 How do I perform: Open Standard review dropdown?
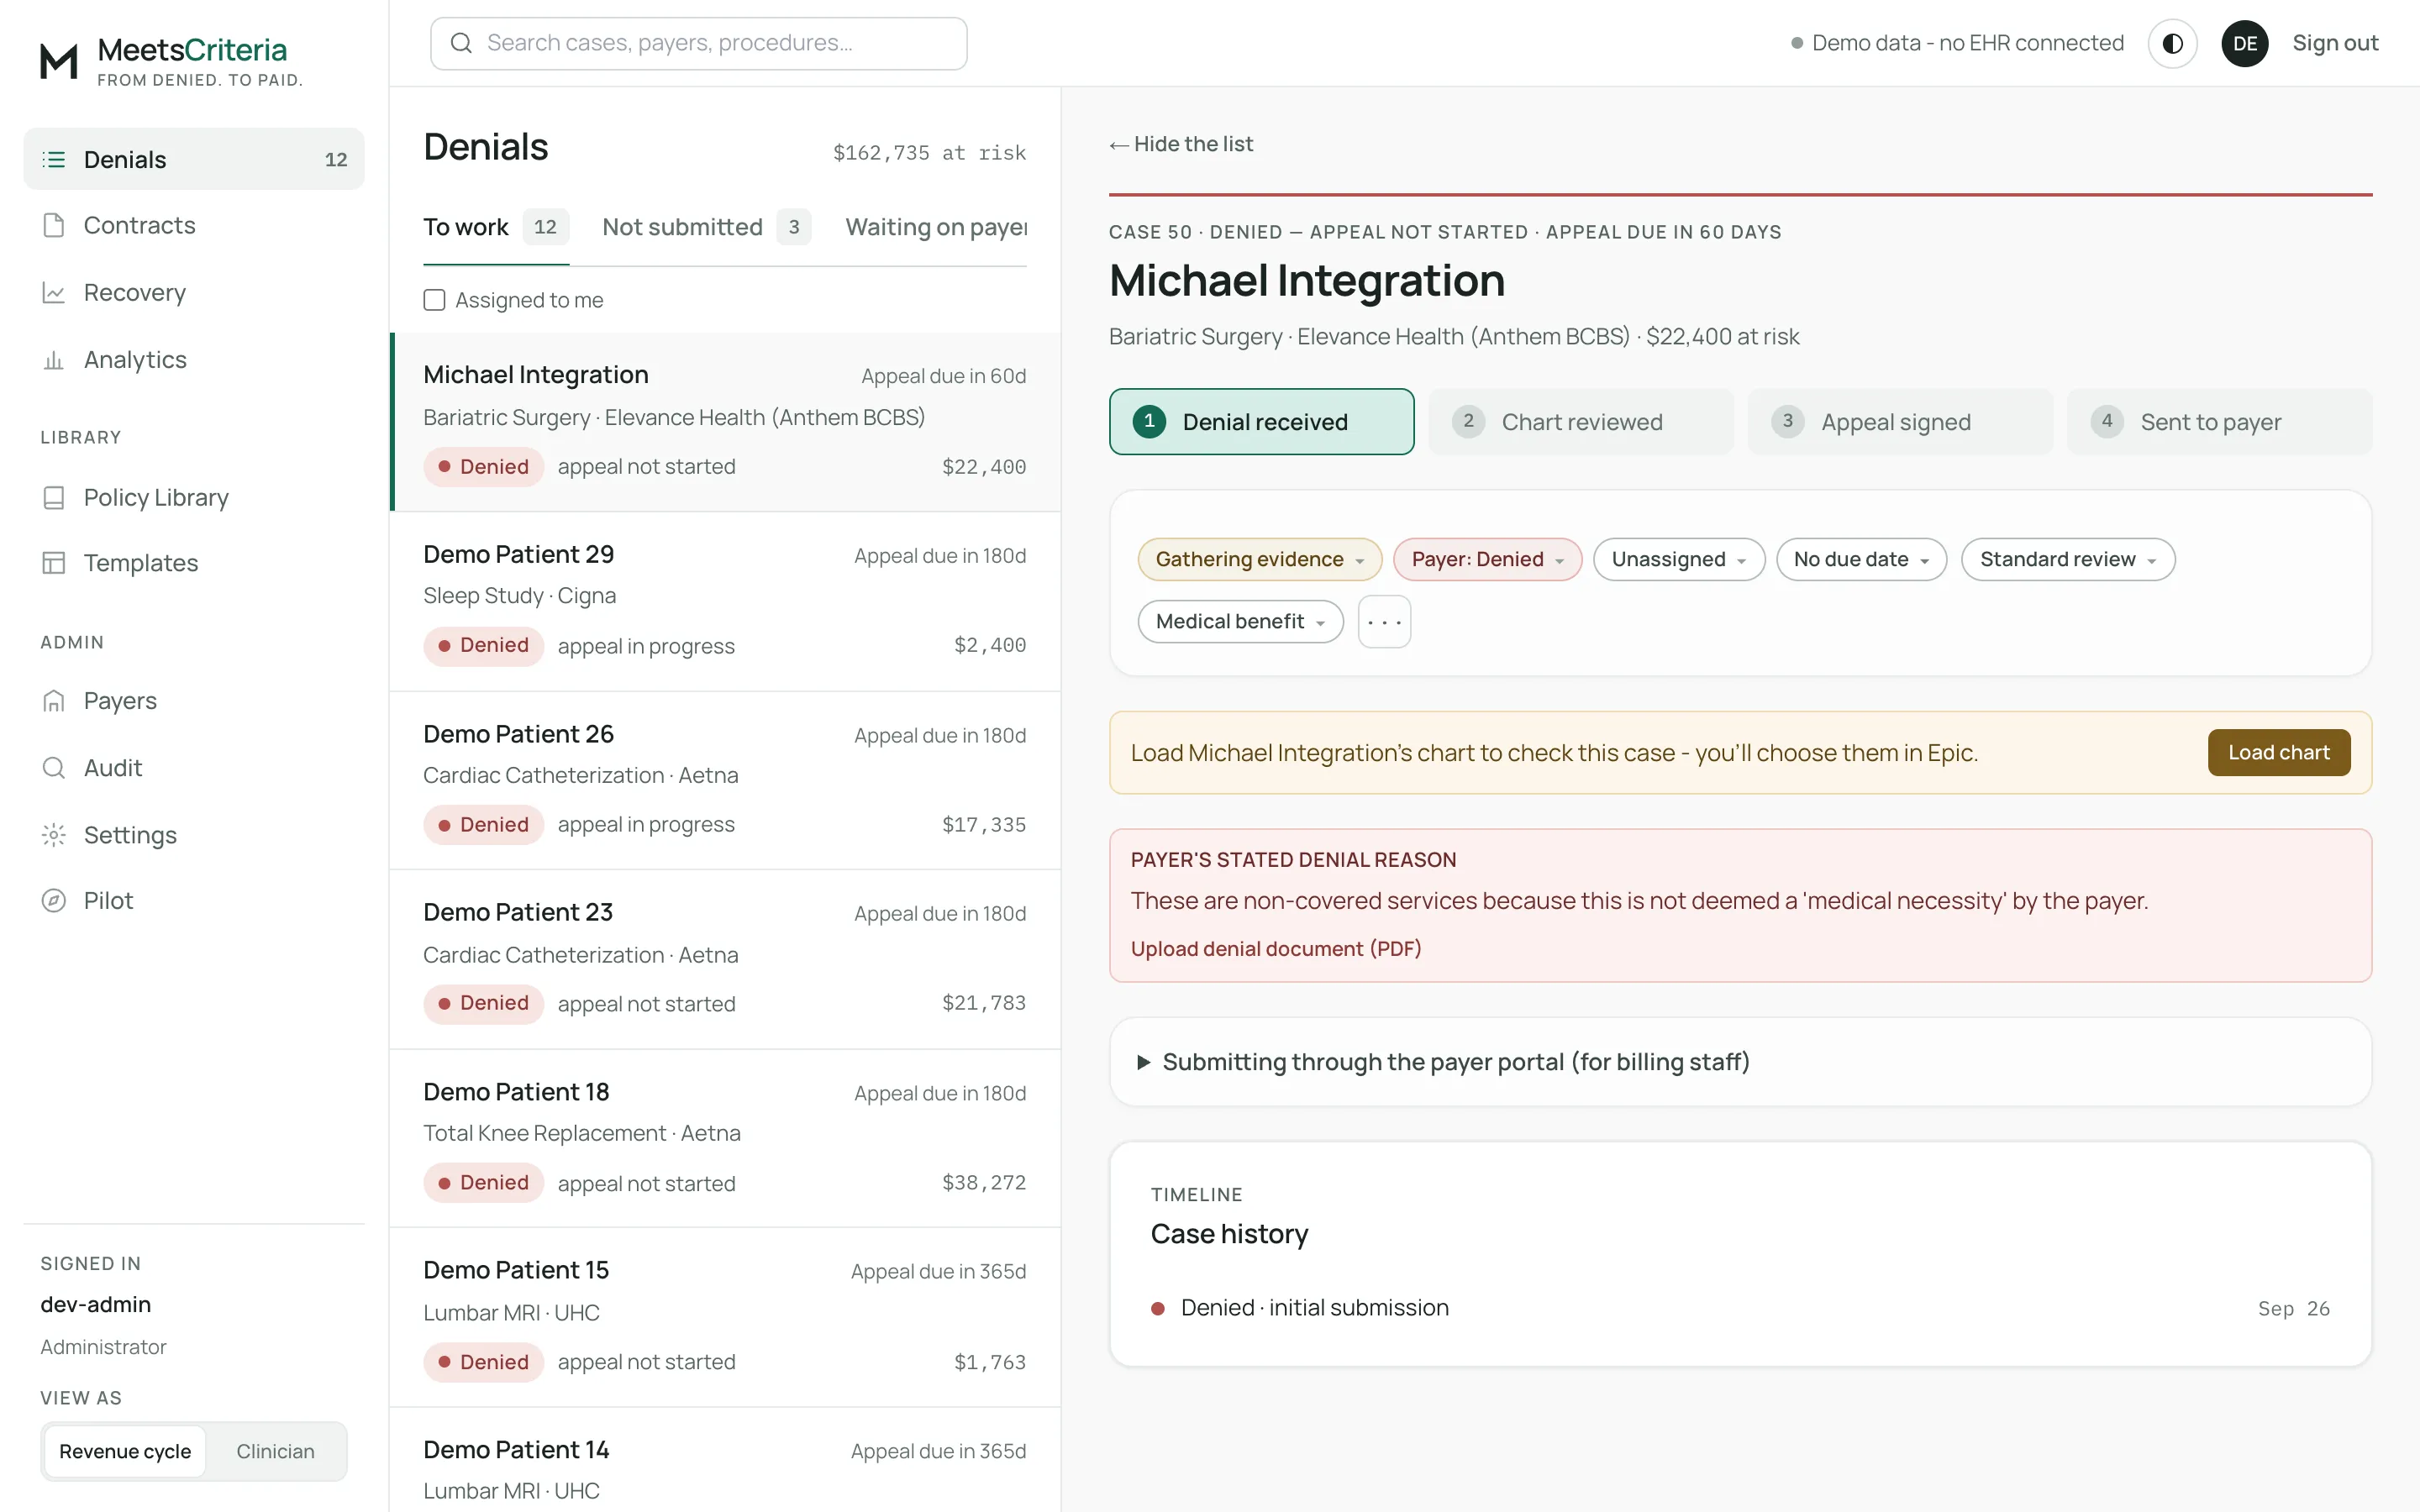point(2068,559)
